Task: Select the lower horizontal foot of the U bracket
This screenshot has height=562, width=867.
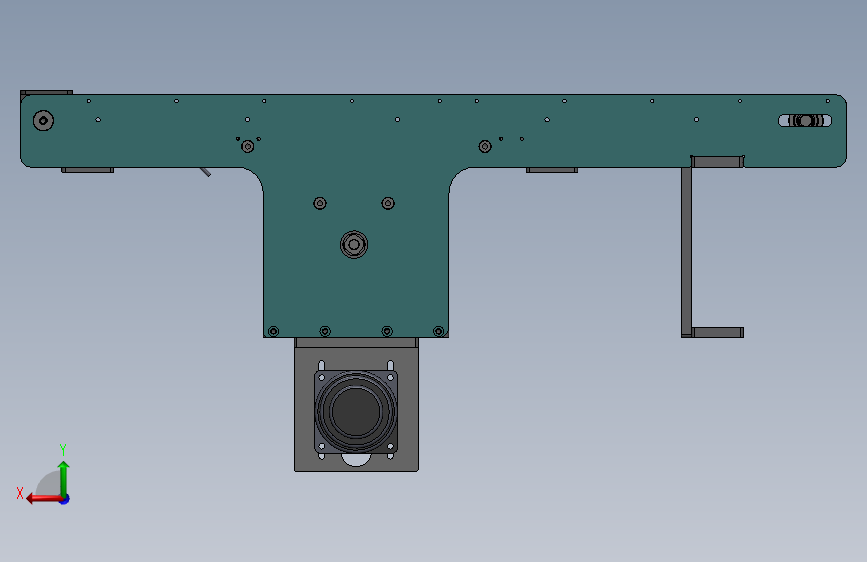Action: coord(717,332)
